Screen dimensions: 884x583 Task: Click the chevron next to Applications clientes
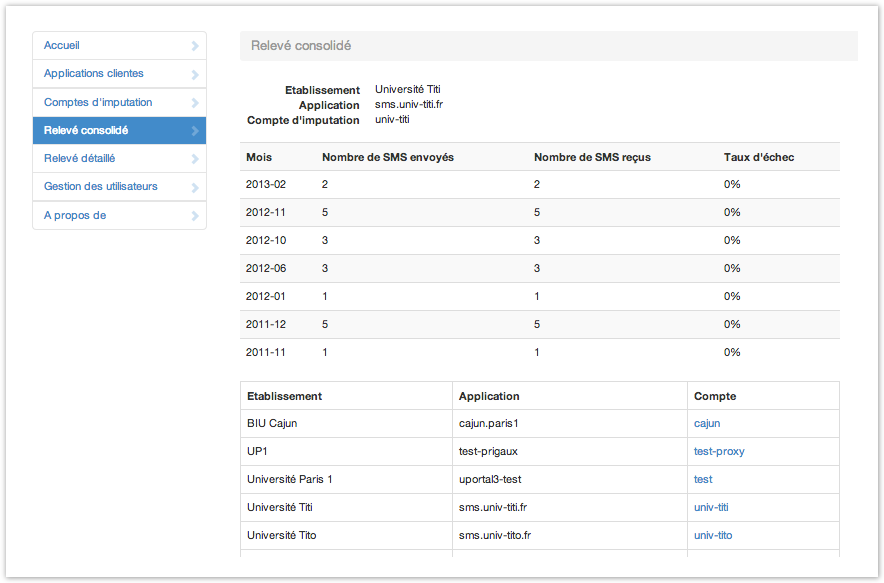195,74
